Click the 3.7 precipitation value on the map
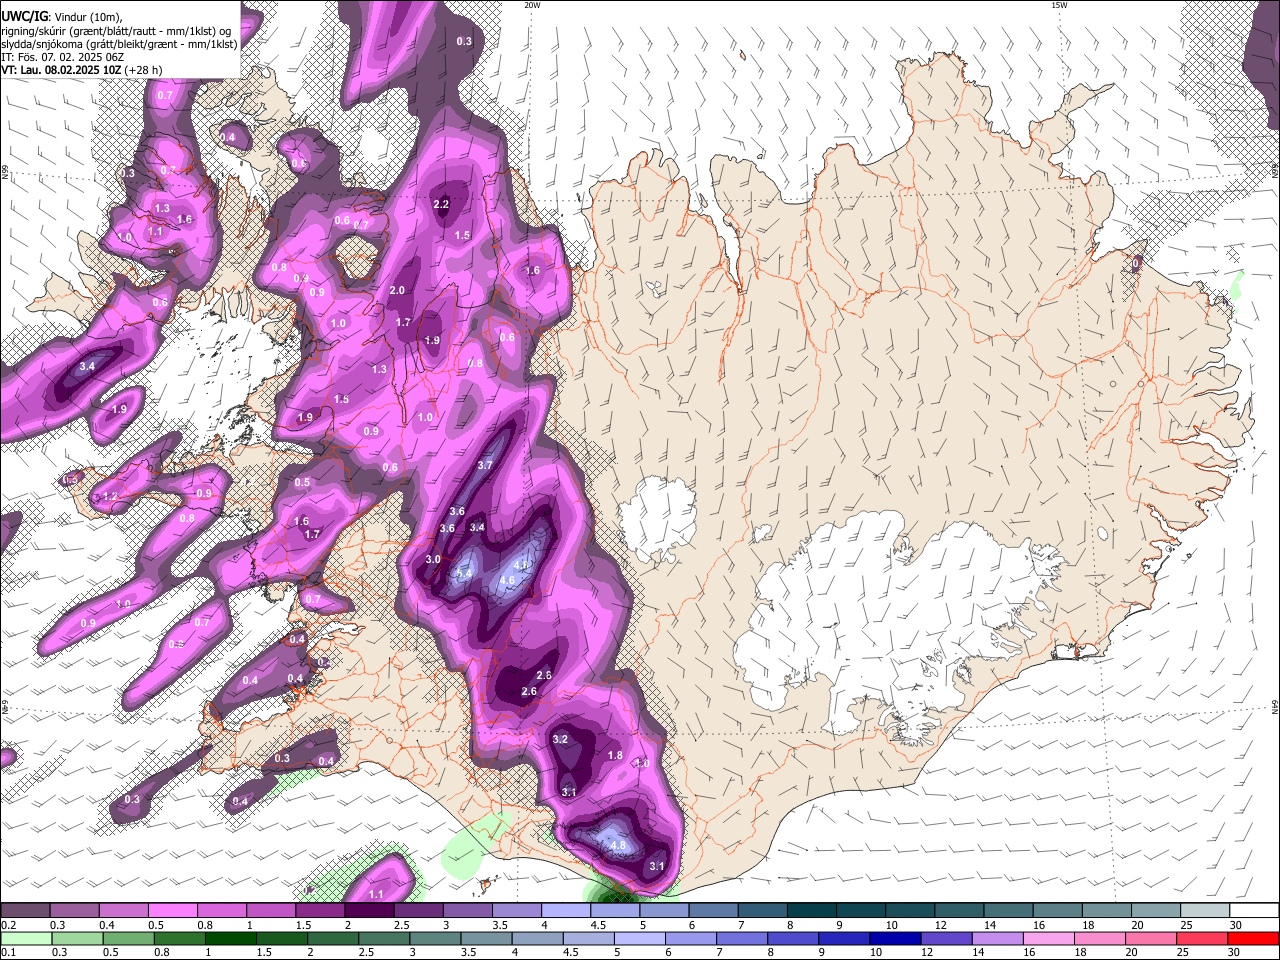Viewport: 1280px width, 960px height. tap(486, 466)
